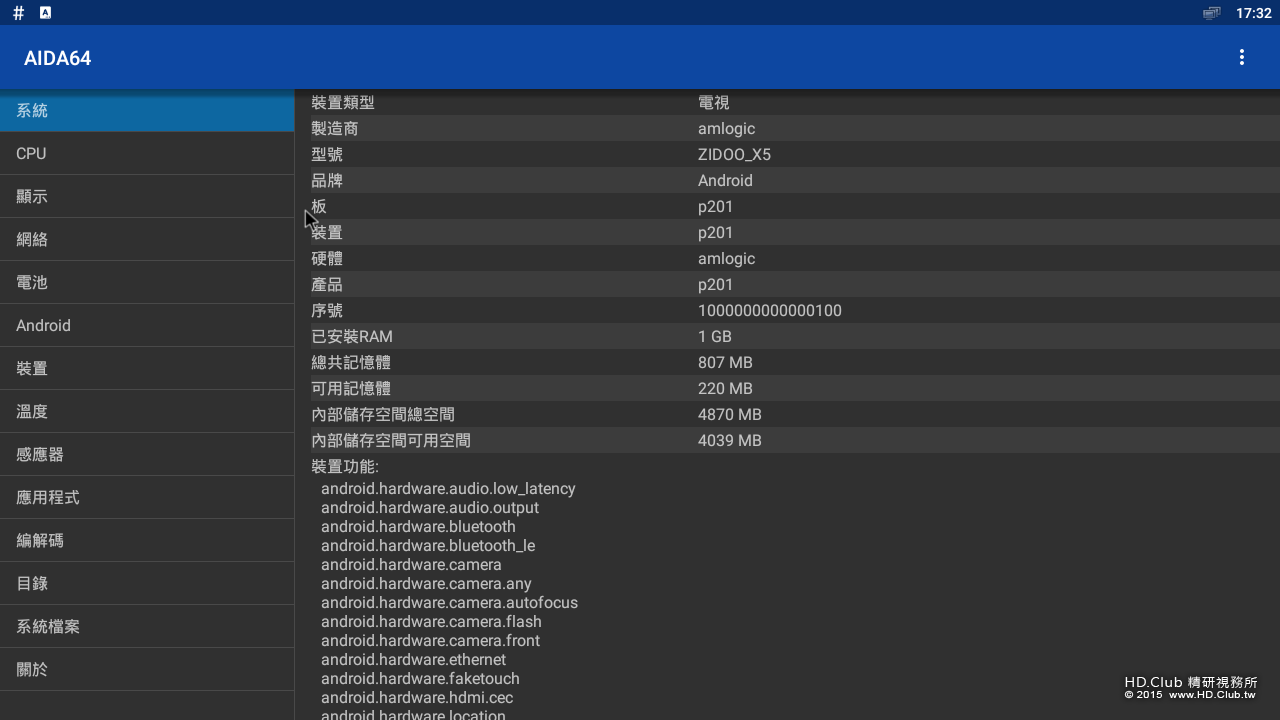Select the 內部儲存空間可用空間 row label

pyautogui.click(x=391, y=441)
